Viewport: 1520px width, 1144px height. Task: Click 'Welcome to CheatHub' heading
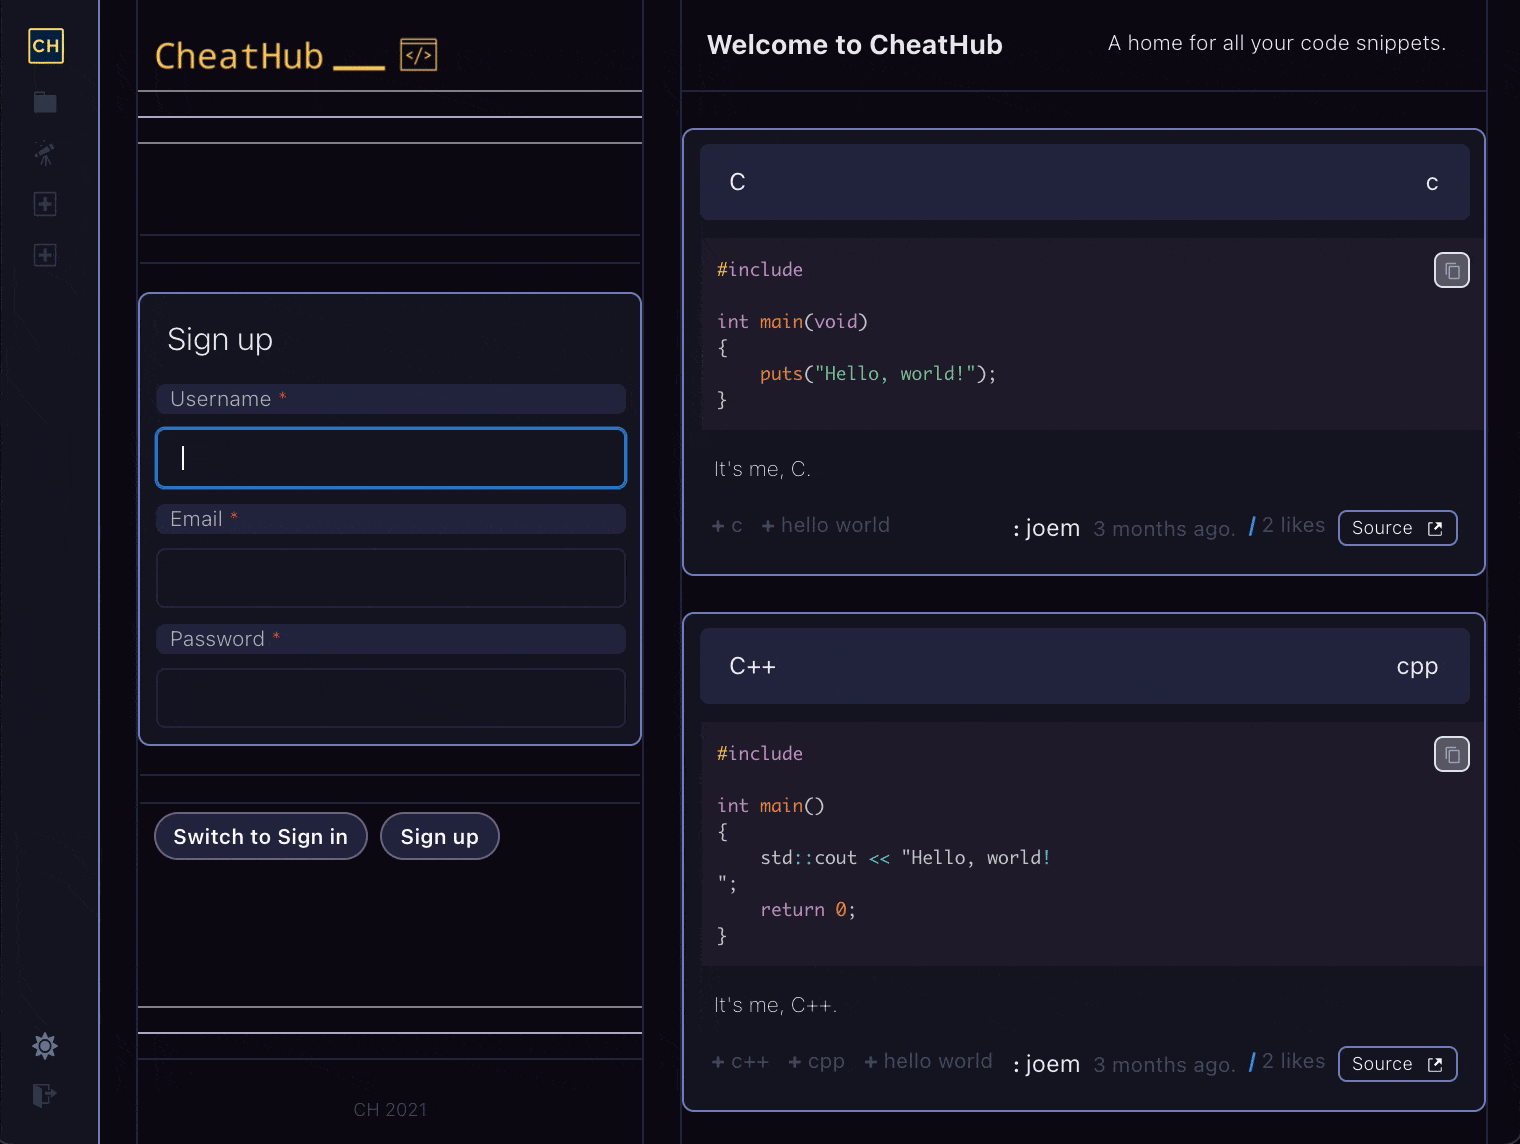855,45
